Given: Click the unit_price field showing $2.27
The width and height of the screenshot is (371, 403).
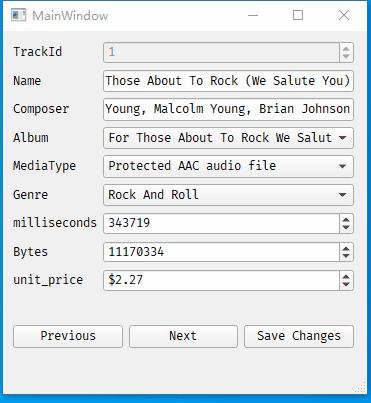Looking at the screenshot, I should (x=221, y=280).
